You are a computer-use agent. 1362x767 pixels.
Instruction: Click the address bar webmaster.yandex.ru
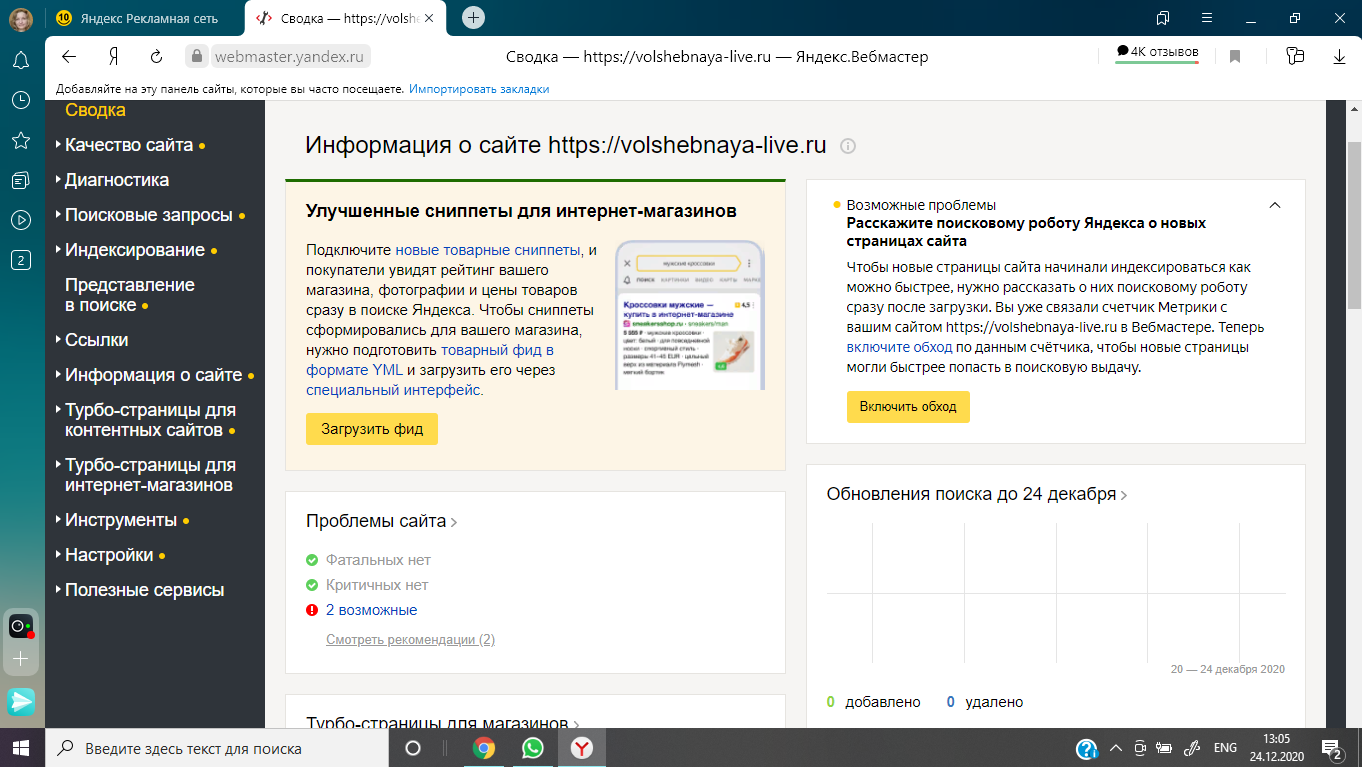point(289,57)
